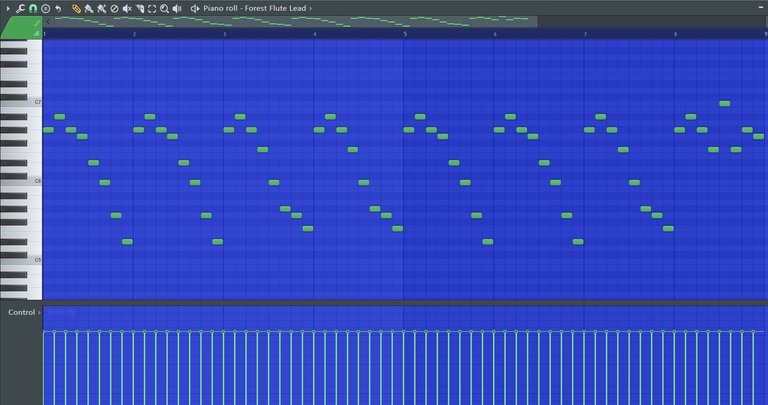768x405 pixels.
Task: Click the Control label
Action: 22,312
